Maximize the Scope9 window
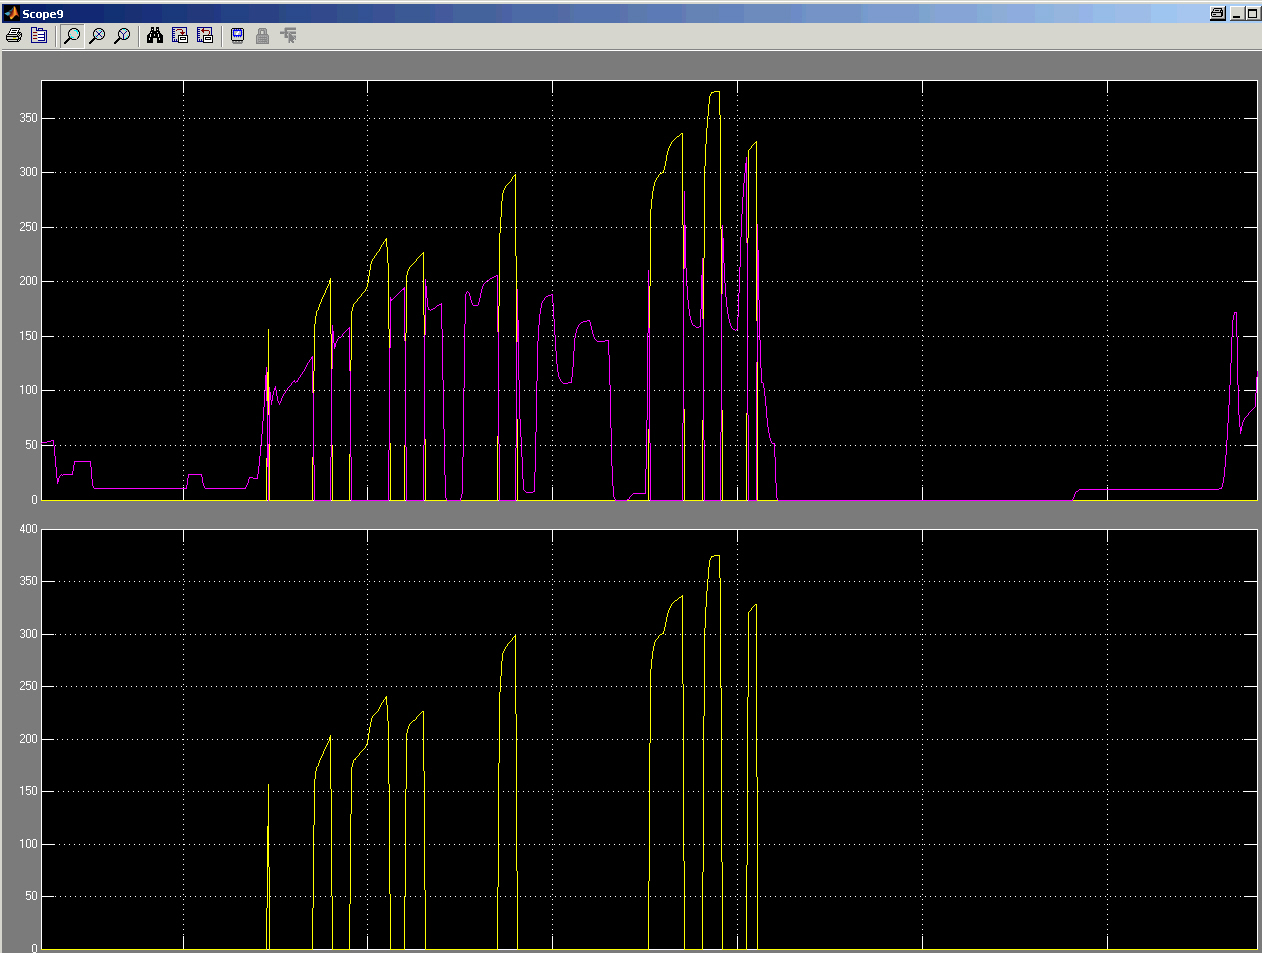Screen dimensions: 1262x953 (1252, 13)
